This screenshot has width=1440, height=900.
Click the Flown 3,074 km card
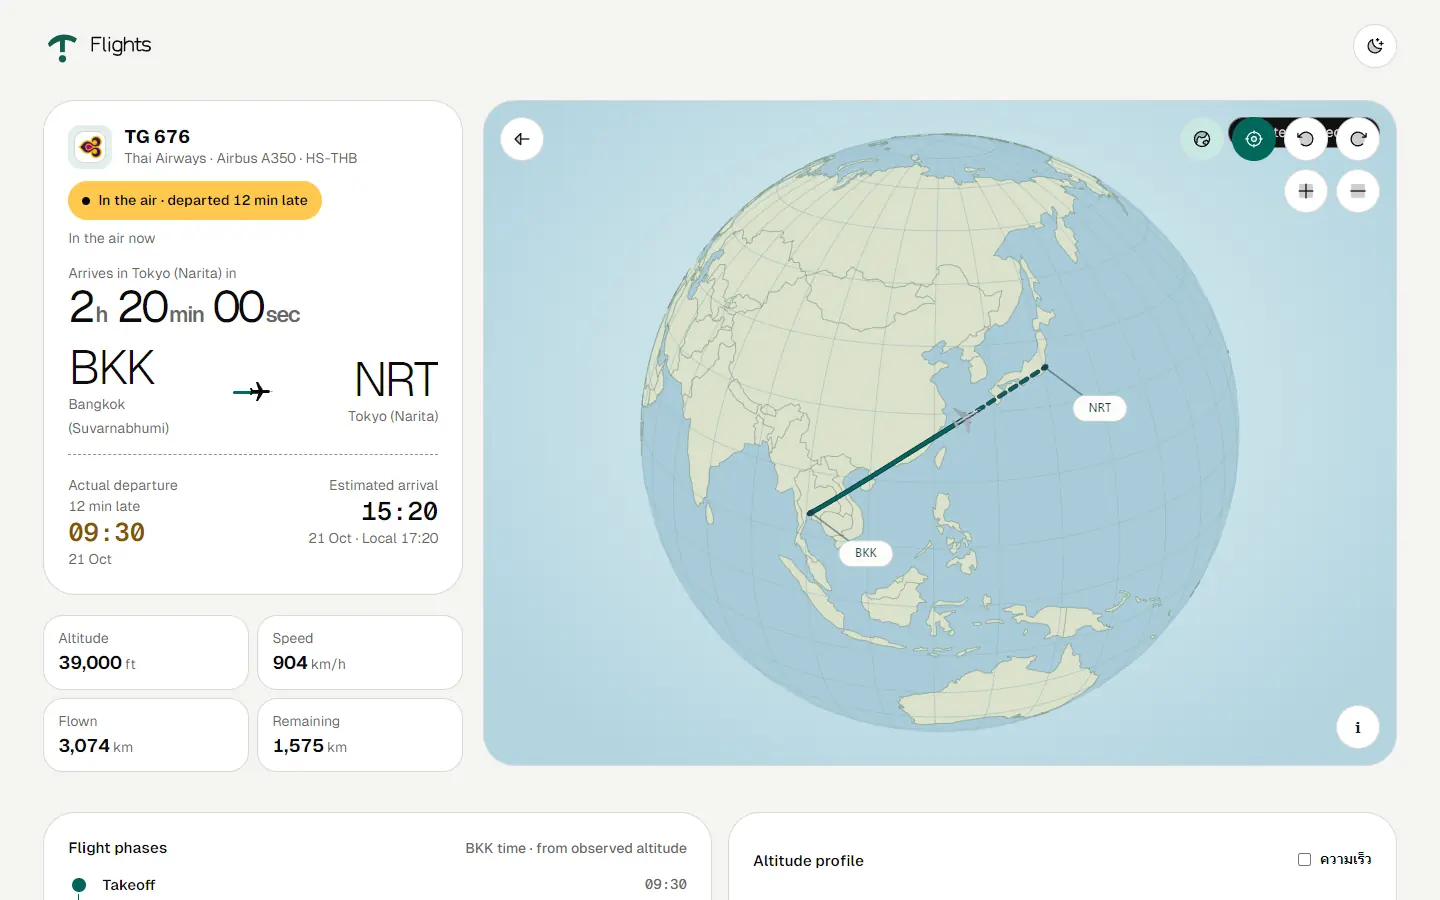(146, 735)
